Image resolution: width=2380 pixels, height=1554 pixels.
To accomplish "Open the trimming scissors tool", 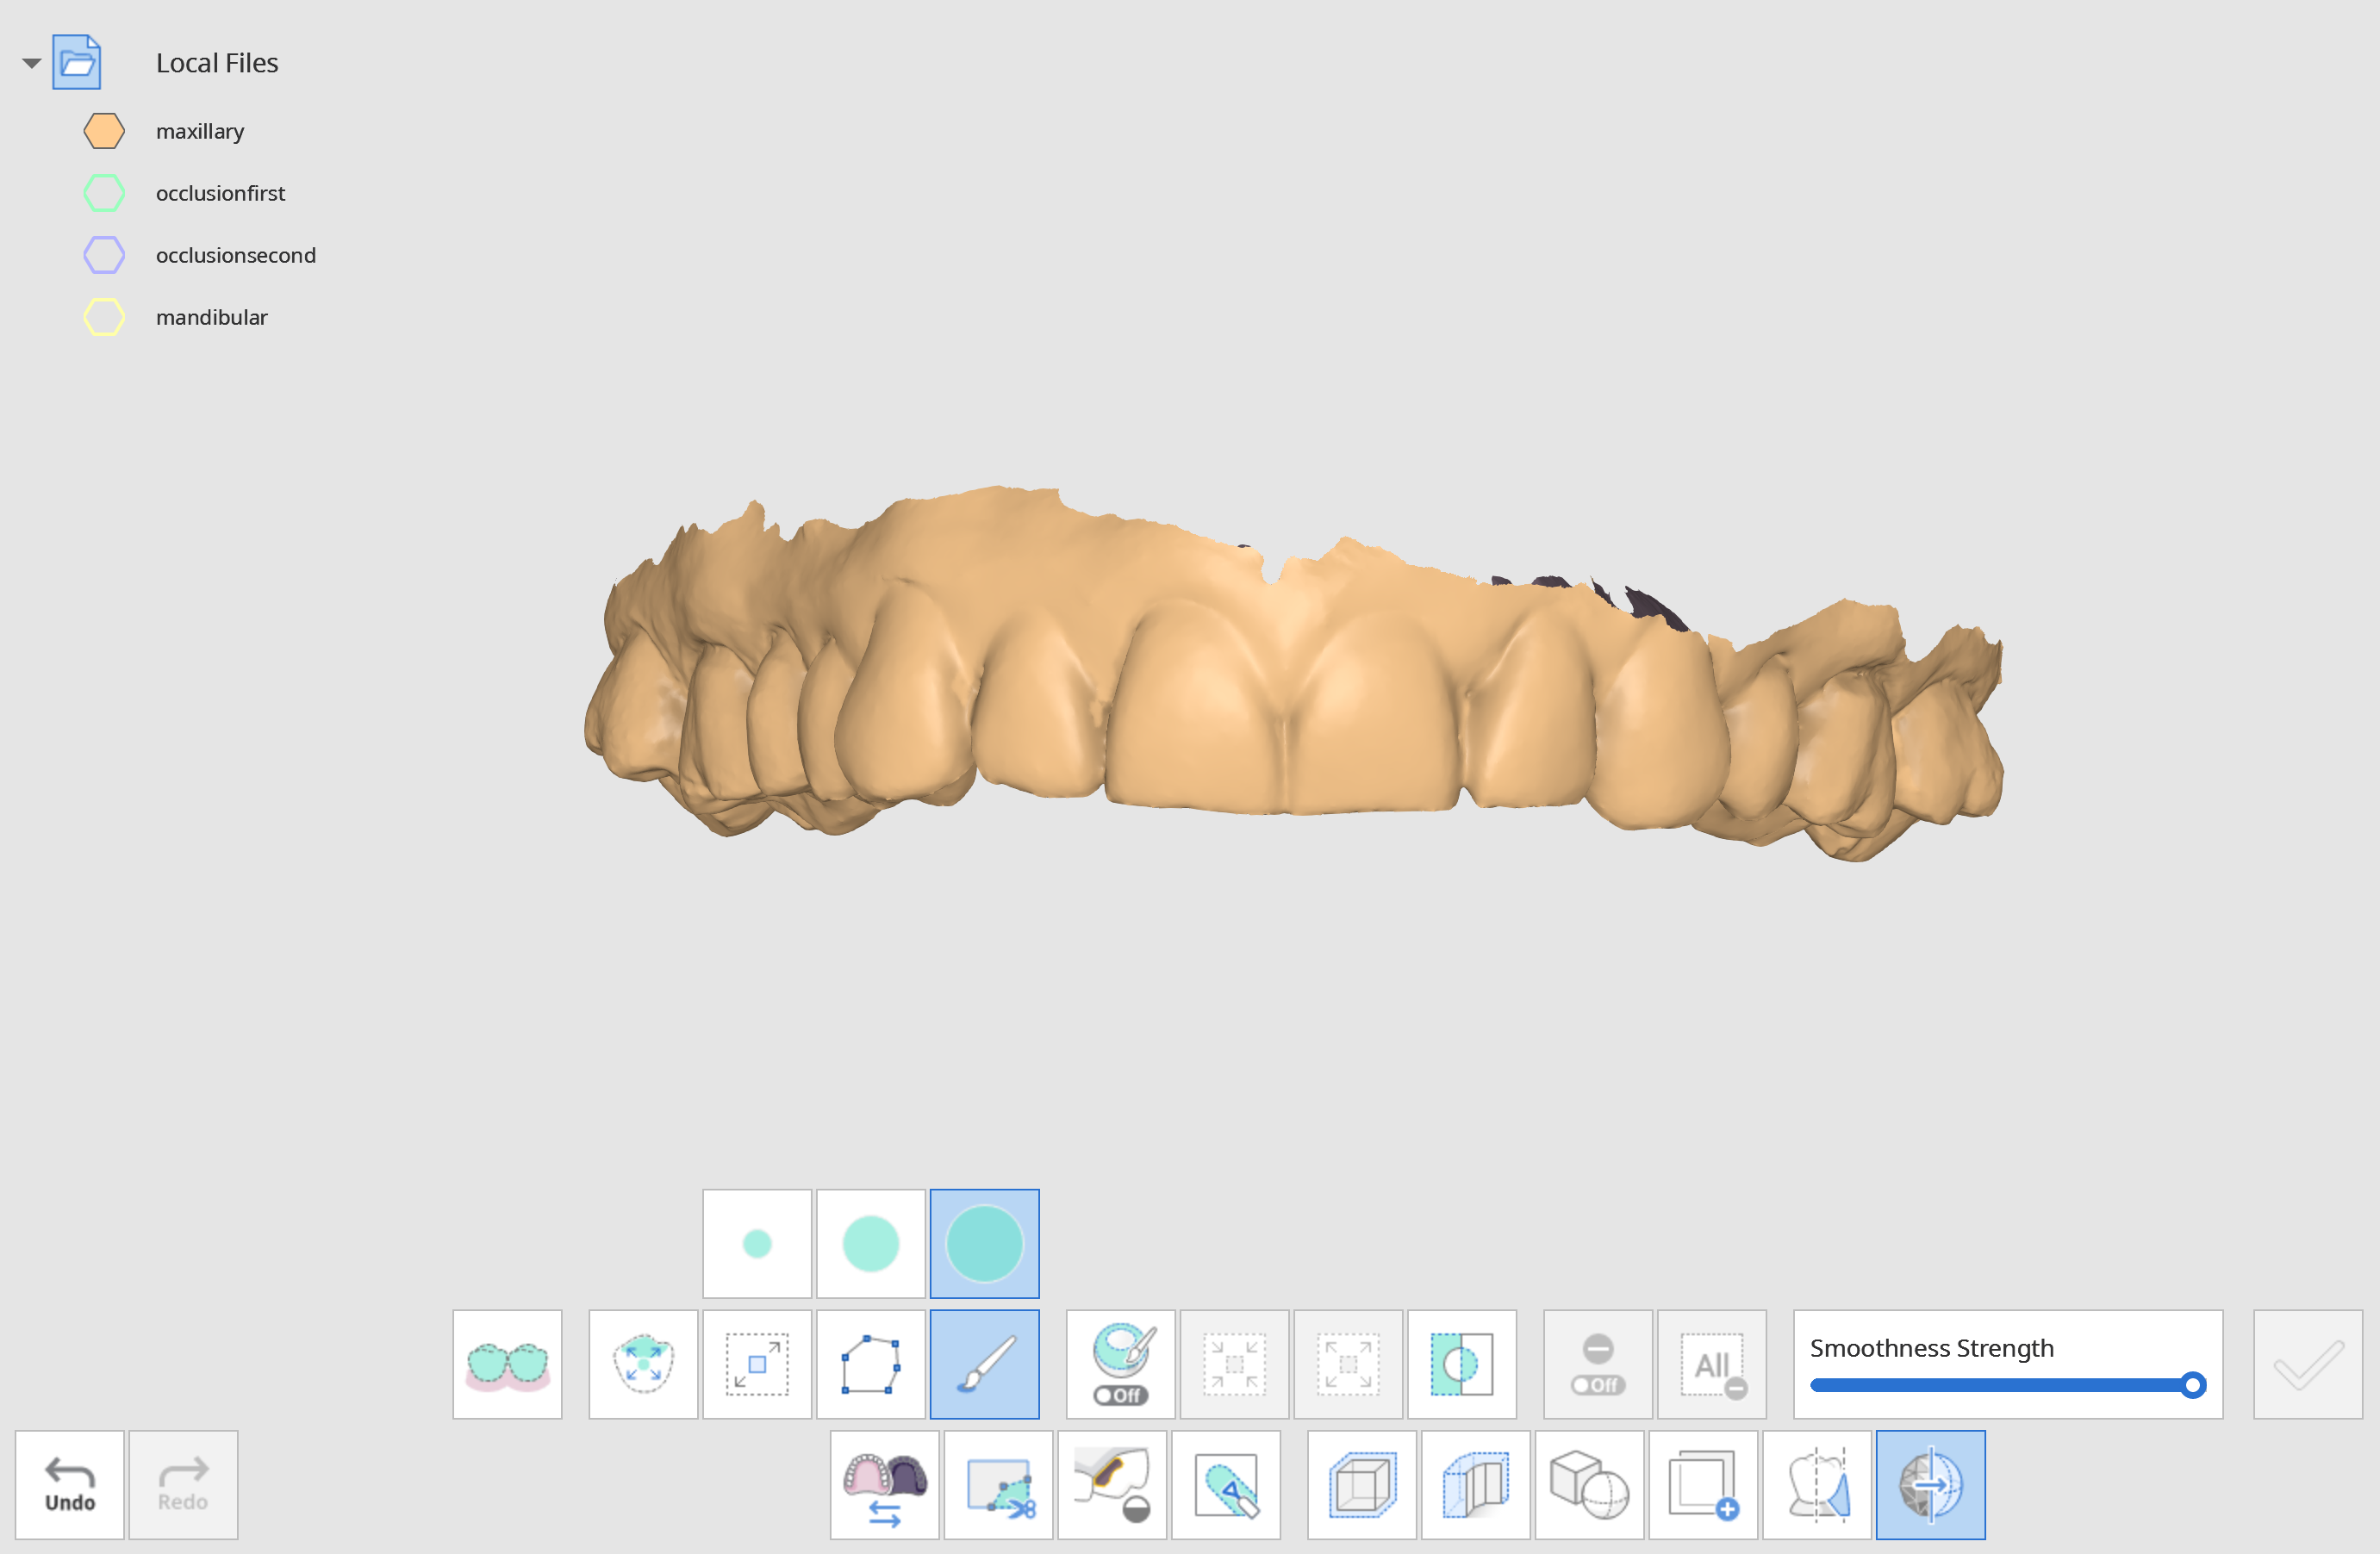I will click(999, 1485).
